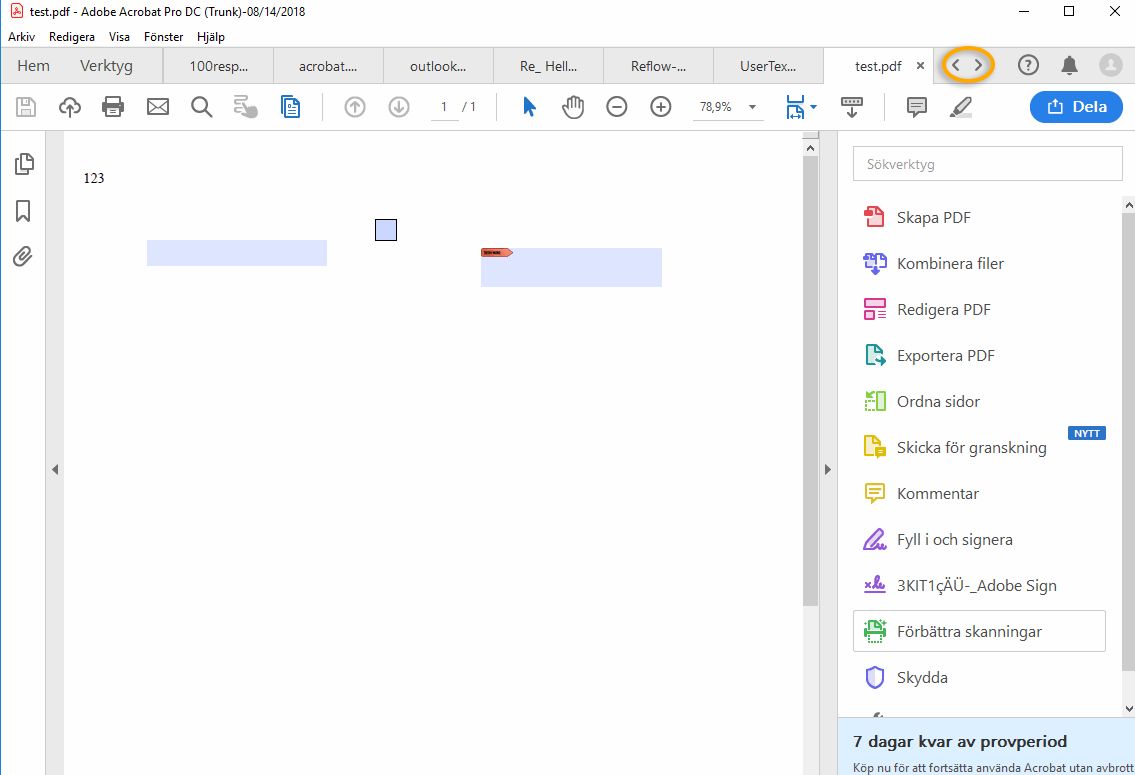The height and width of the screenshot is (775, 1135).
Task: Open notifications with the bell icon
Action: pyautogui.click(x=1069, y=65)
